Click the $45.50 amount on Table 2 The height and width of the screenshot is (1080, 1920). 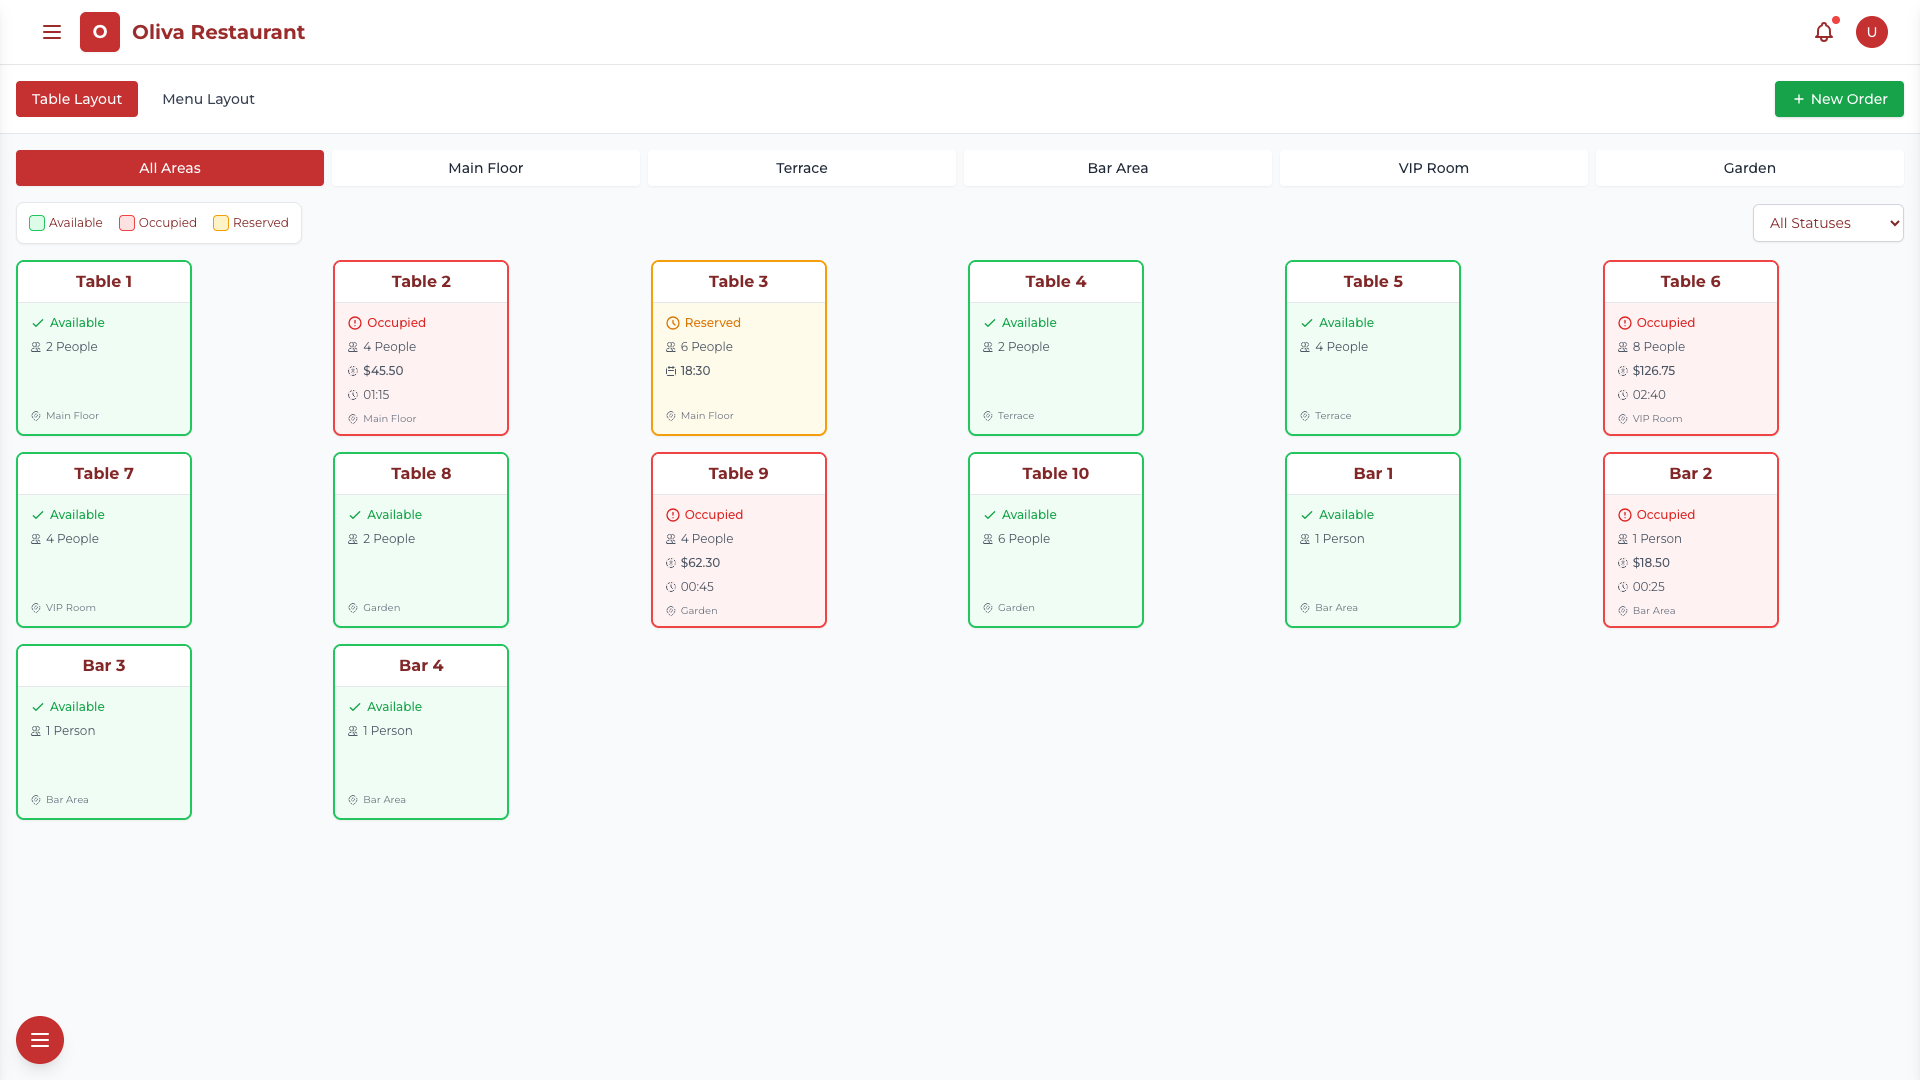point(383,371)
